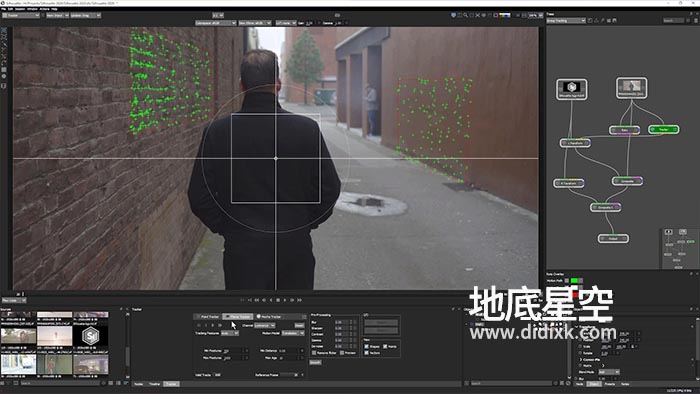Screen dimensions: 700x394
Task: Open the Session menu
Action: pyautogui.click(x=20, y=9)
